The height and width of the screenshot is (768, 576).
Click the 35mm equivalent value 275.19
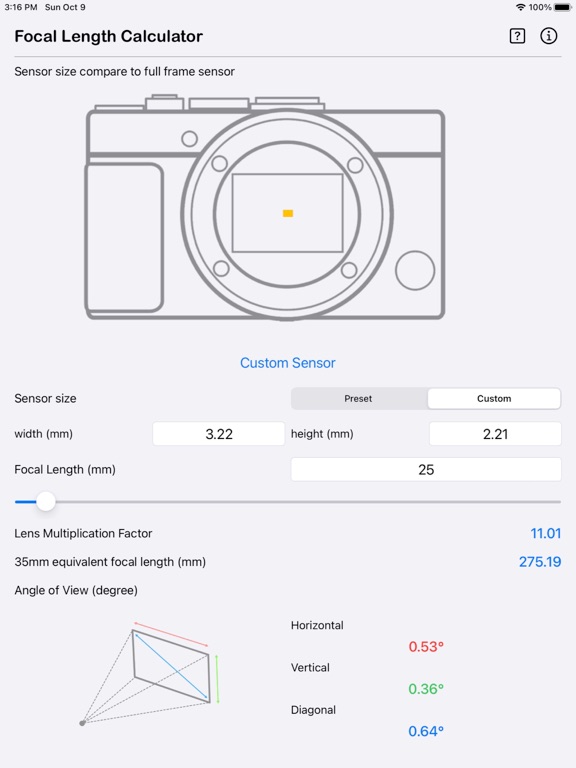[x=540, y=562]
